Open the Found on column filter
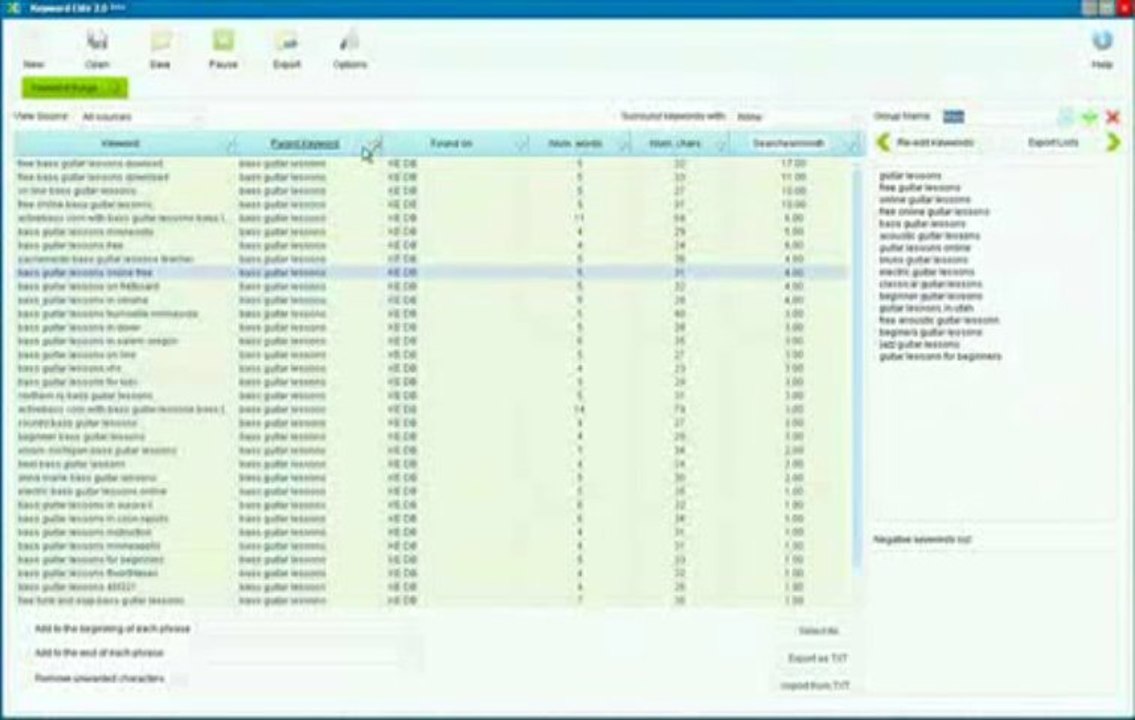 tap(521, 144)
